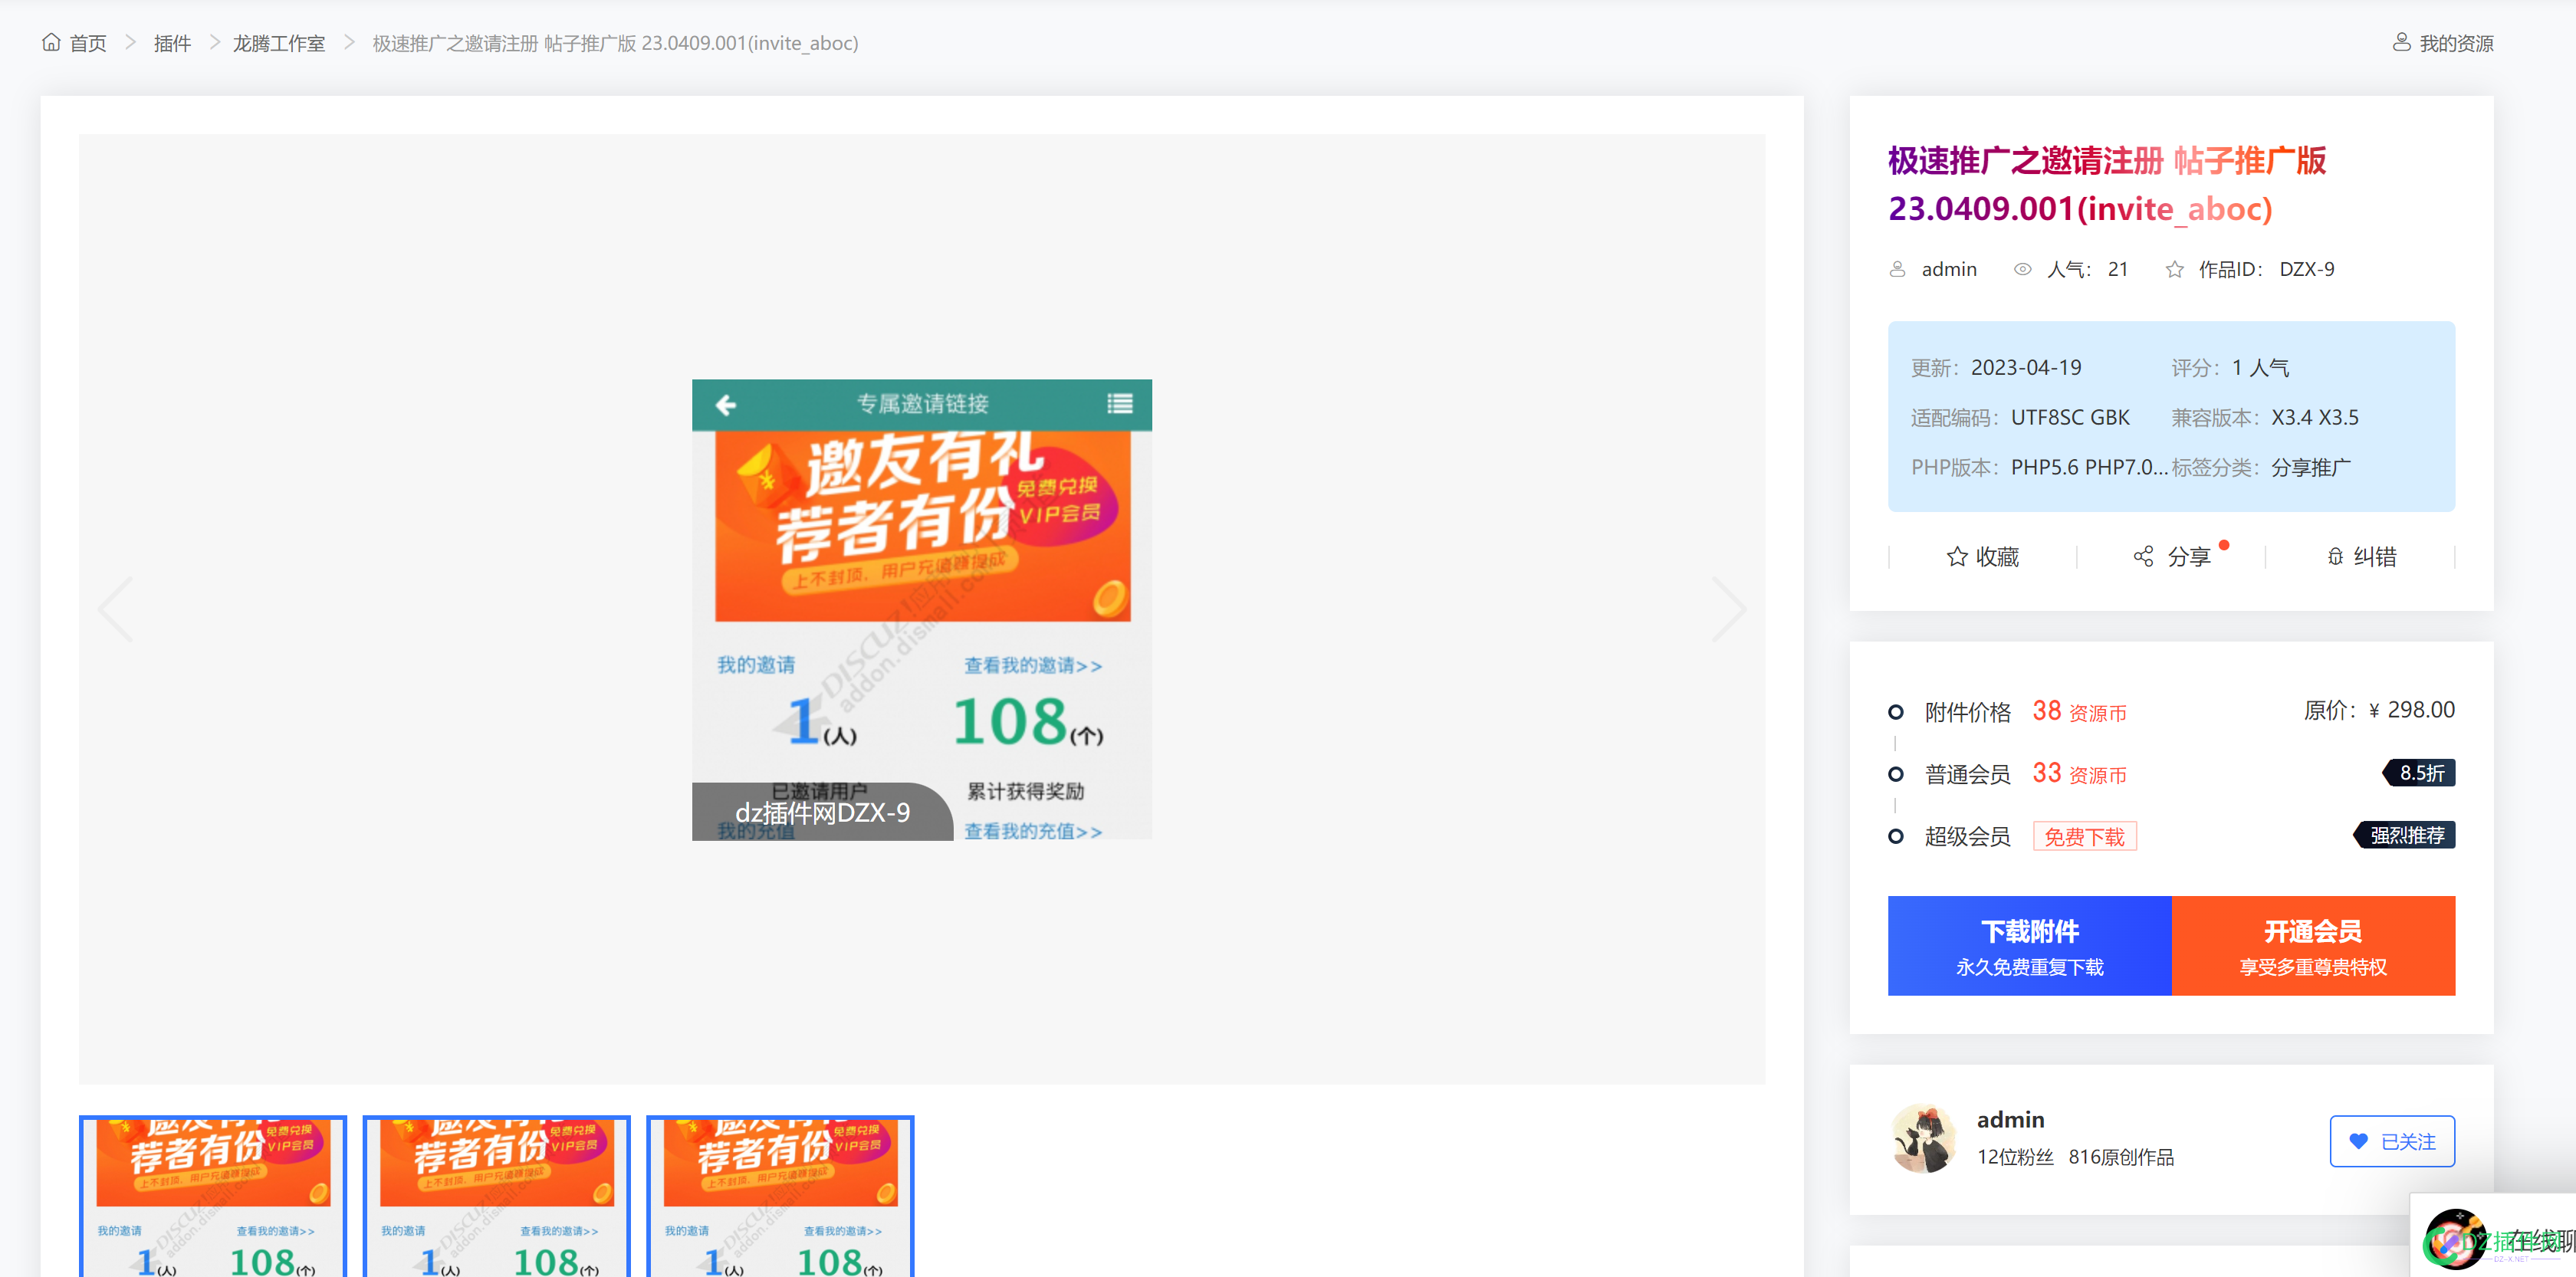Screen dimensions: 2576x1277
Task: Select the 附件价格 option marker
Action: coord(1895,712)
